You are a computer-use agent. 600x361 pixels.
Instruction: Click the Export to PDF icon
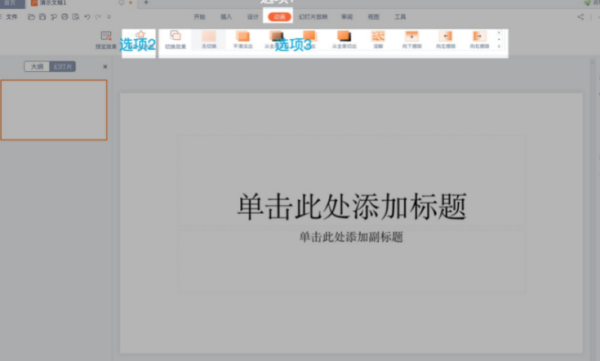click(54, 17)
